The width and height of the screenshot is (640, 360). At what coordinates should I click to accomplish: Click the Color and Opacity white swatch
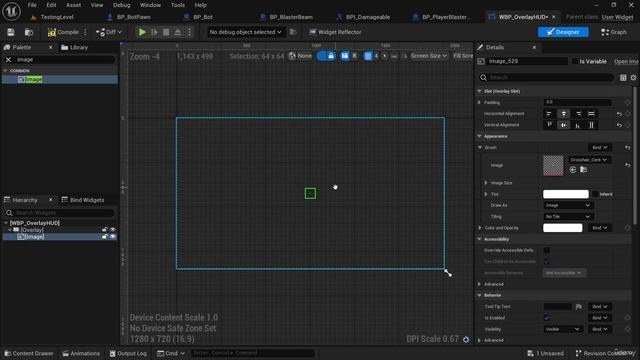pos(562,228)
